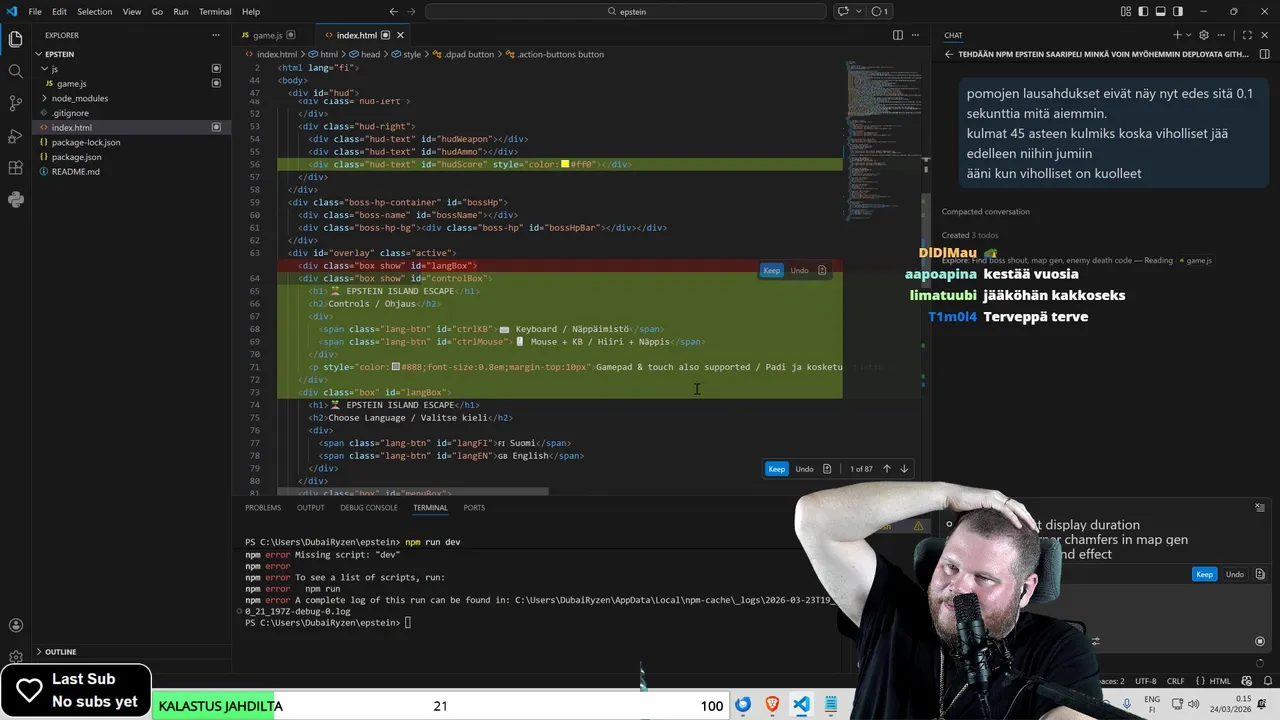Viewport: 1280px width, 720px height.
Task: Open the Search view in activity bar
Action: [x=15, y=71]
